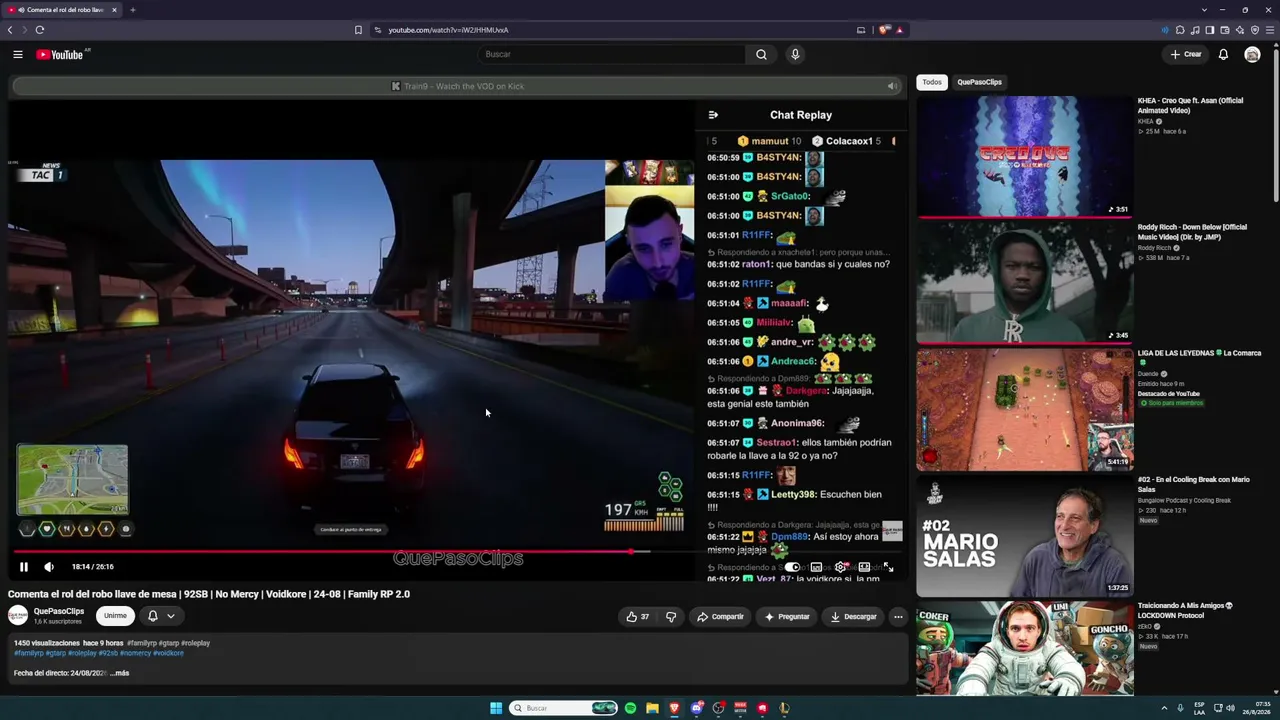Like the video with thumbs up
Image resolution: width=1280 pixels, height=720 pixels.
tap(638, 617)
